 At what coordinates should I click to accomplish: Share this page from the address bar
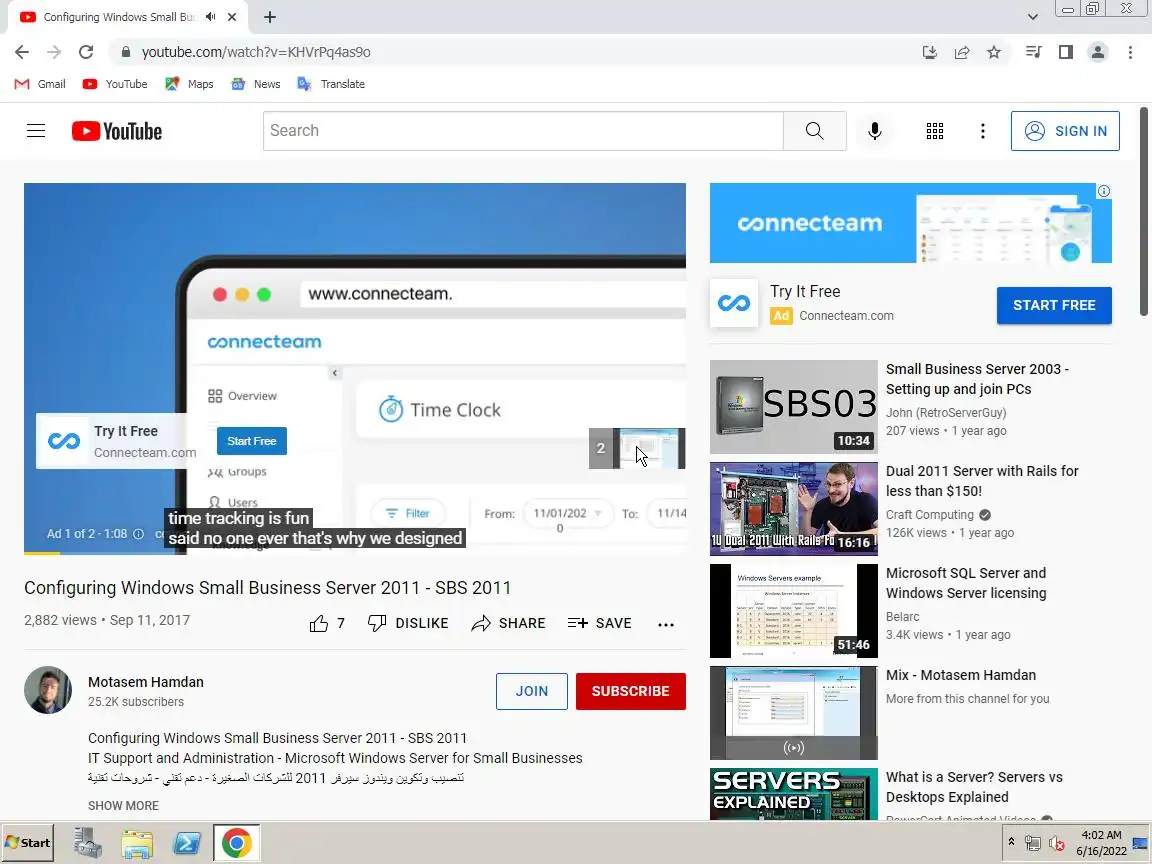pos(961,52)
